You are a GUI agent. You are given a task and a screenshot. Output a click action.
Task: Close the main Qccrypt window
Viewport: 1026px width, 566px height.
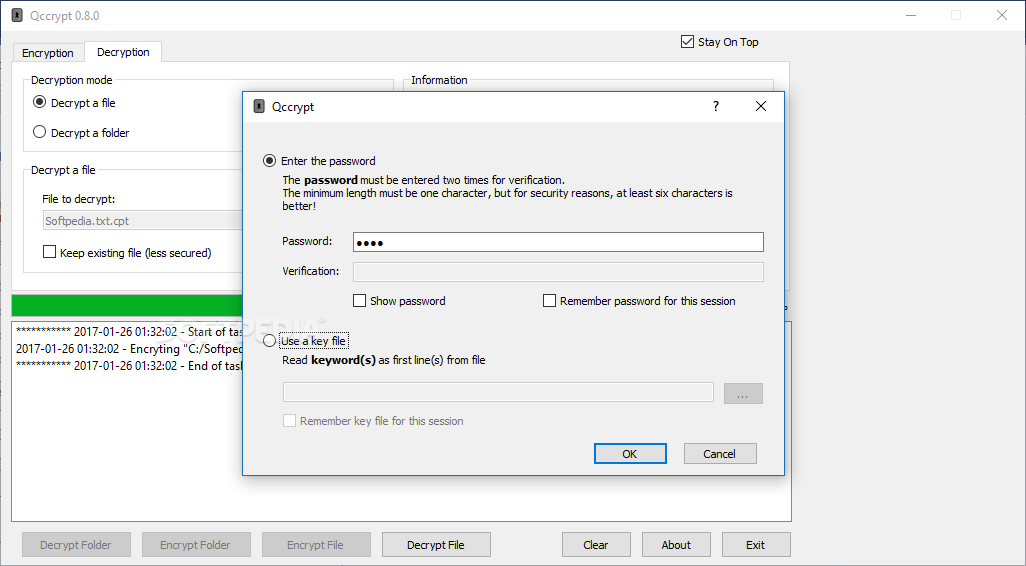tap(1002, 15)
